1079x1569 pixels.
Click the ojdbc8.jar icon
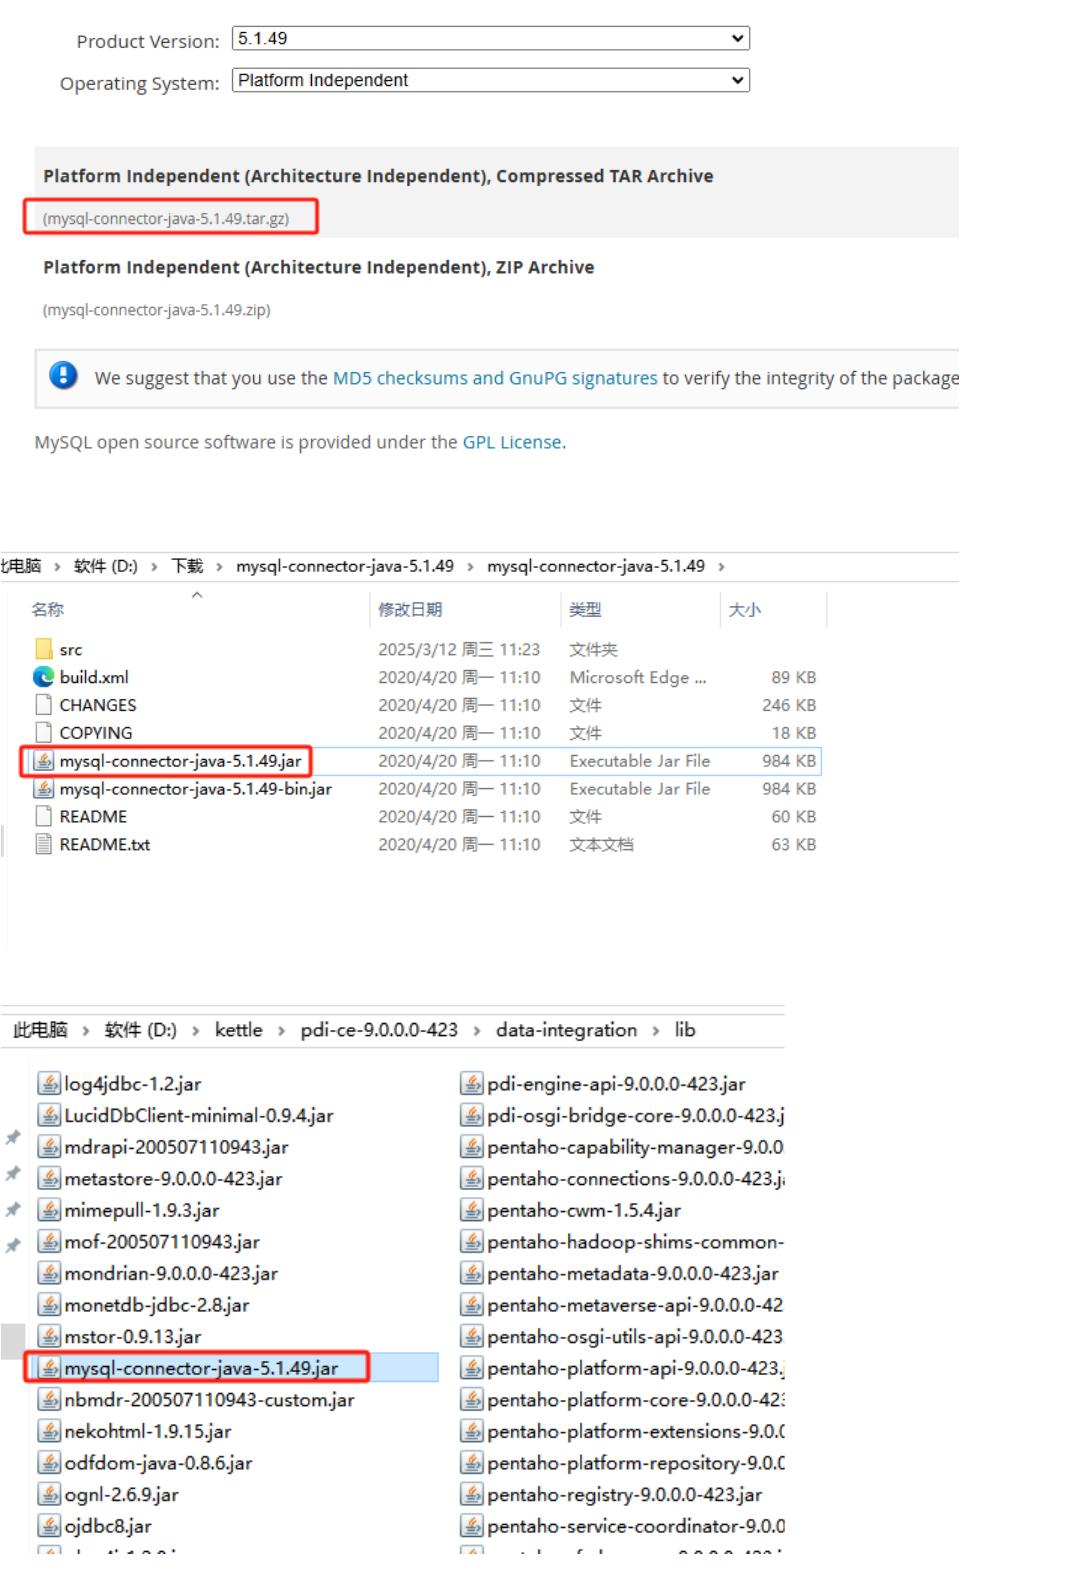49,1526
